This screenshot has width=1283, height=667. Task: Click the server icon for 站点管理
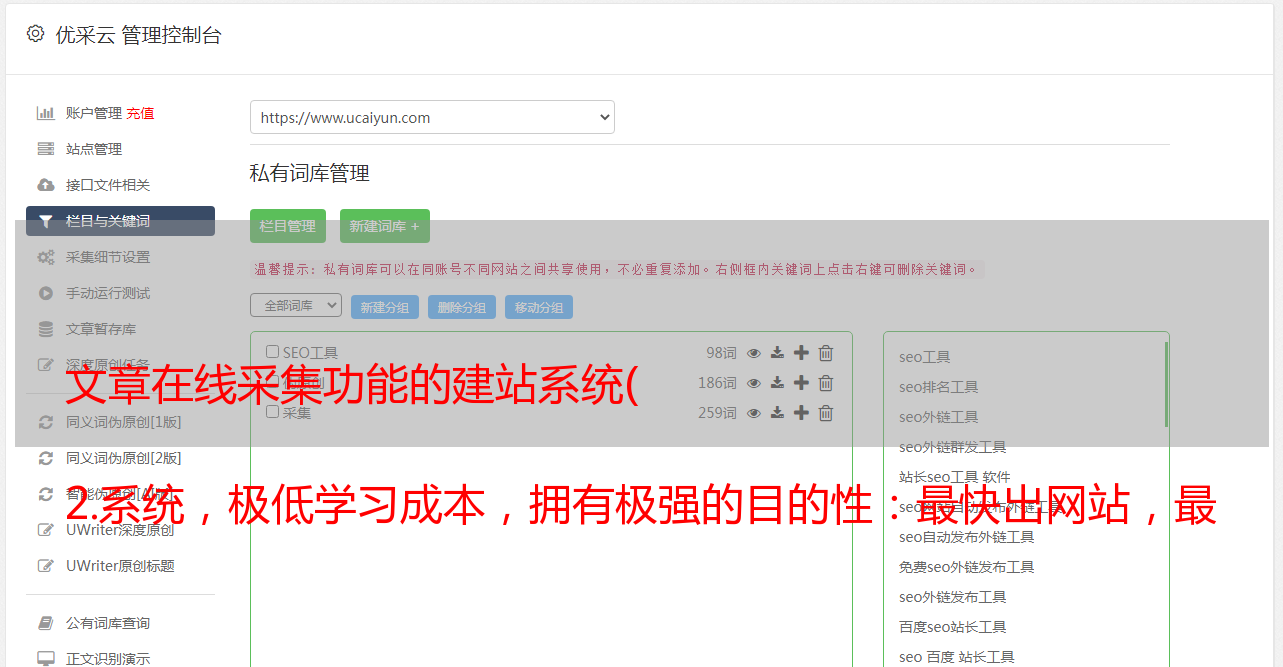[46, 149]
